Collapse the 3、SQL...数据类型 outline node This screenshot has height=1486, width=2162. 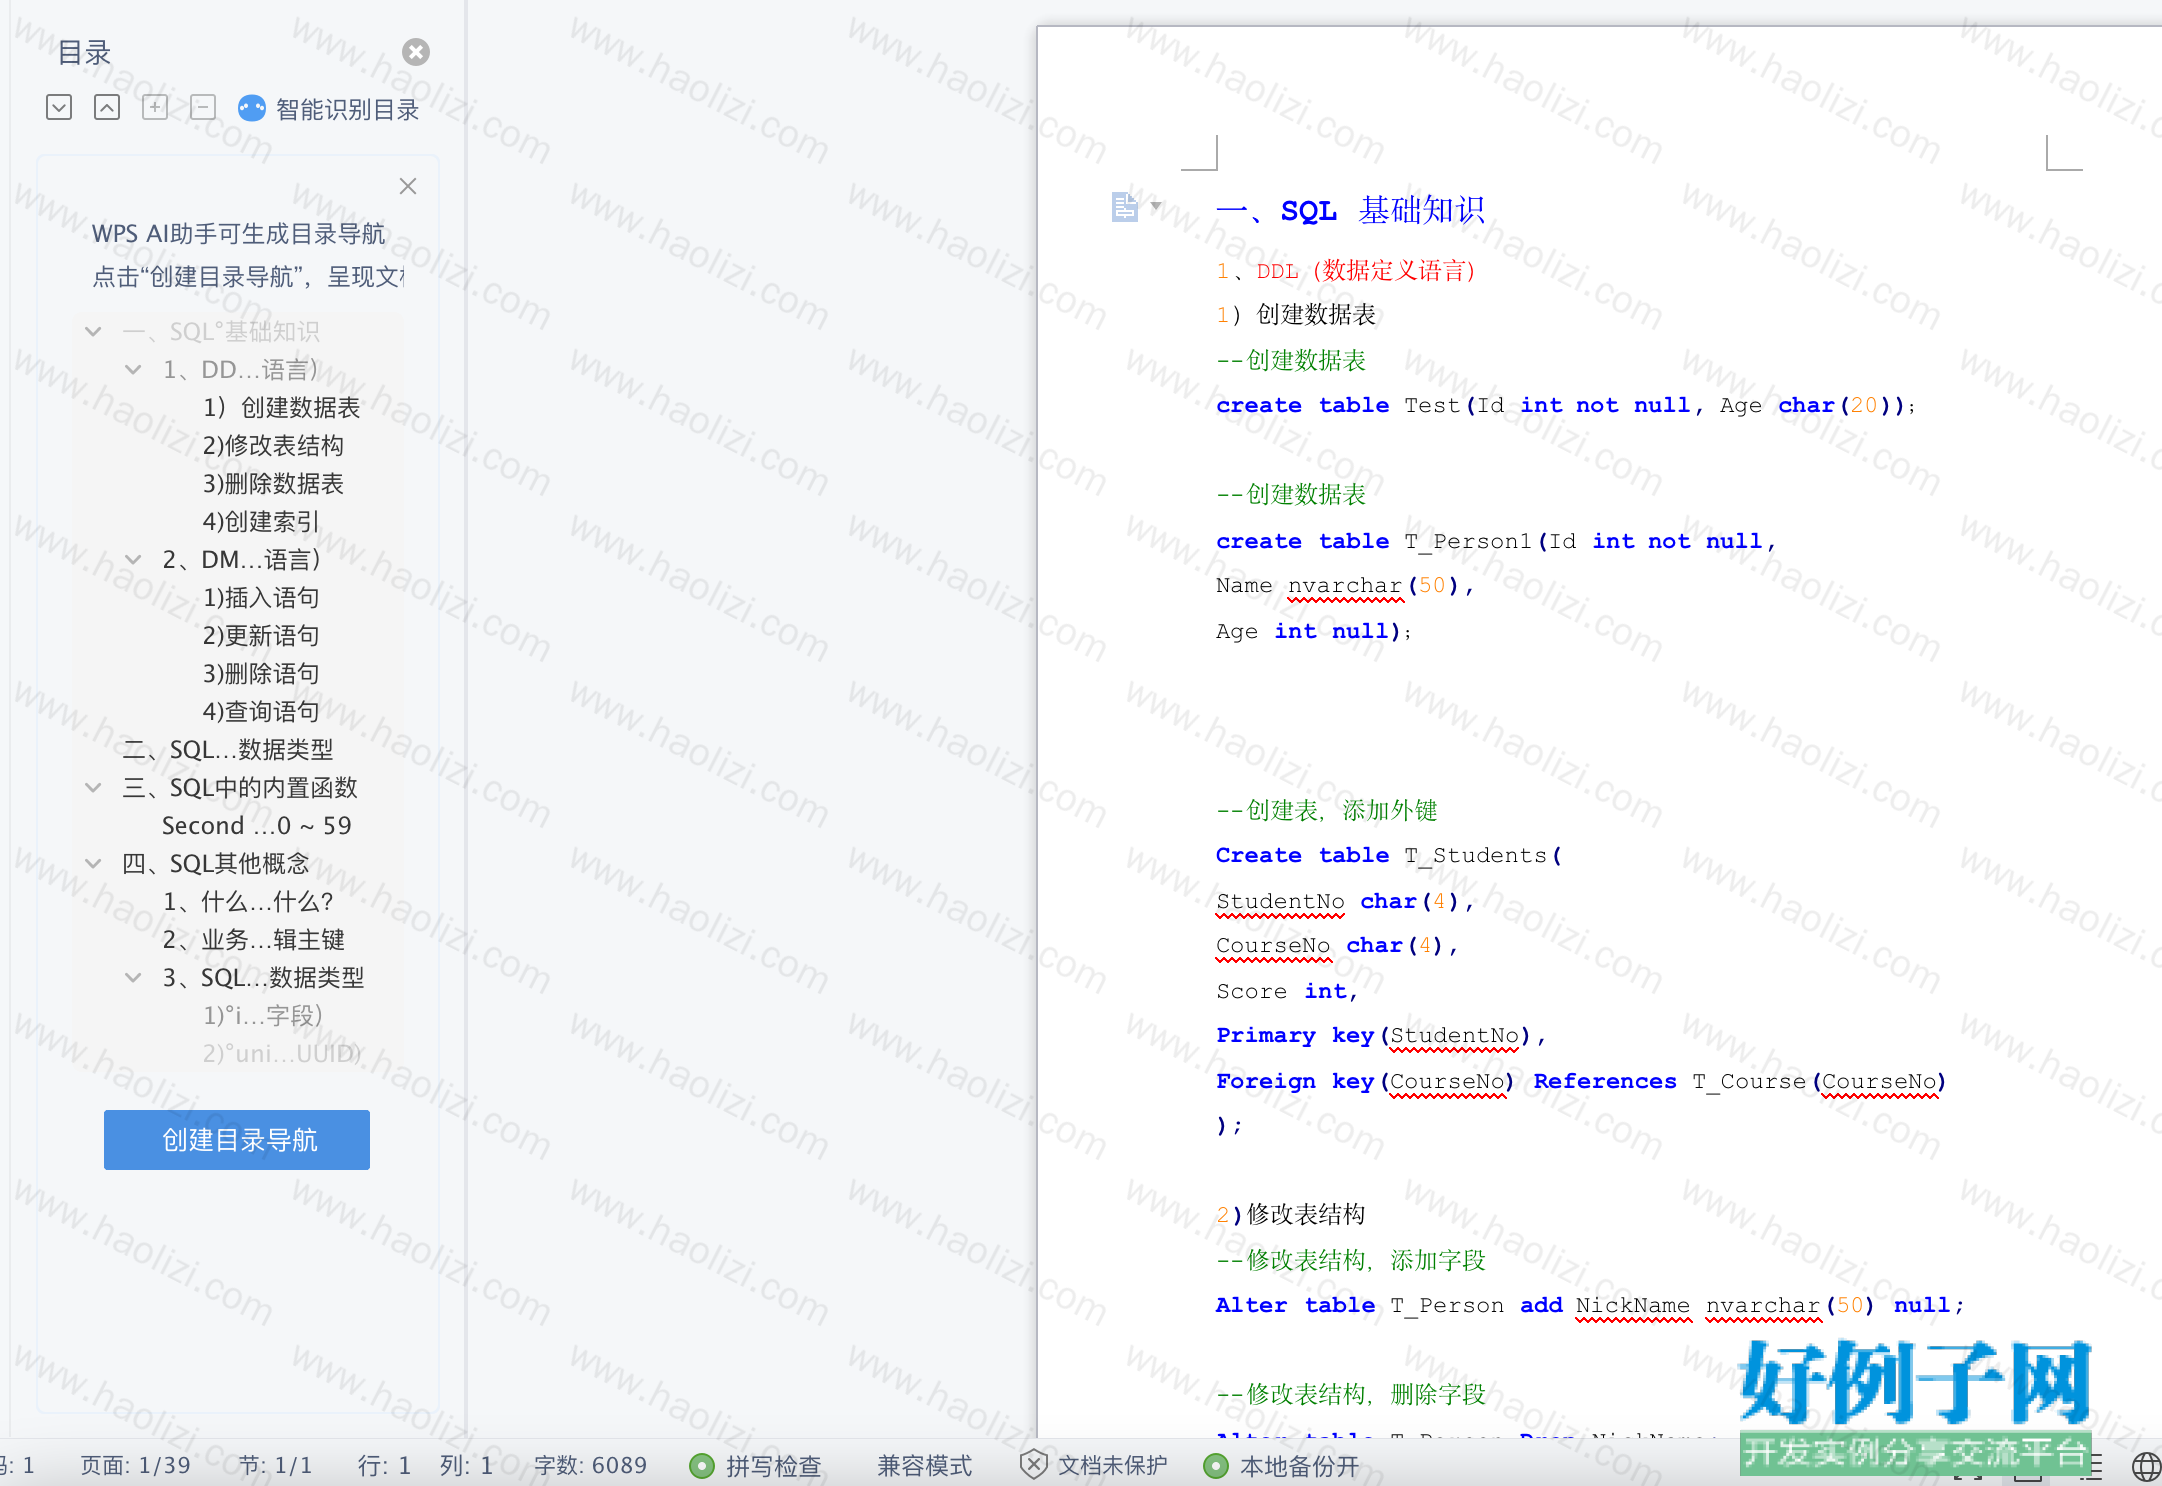point(133,977)
